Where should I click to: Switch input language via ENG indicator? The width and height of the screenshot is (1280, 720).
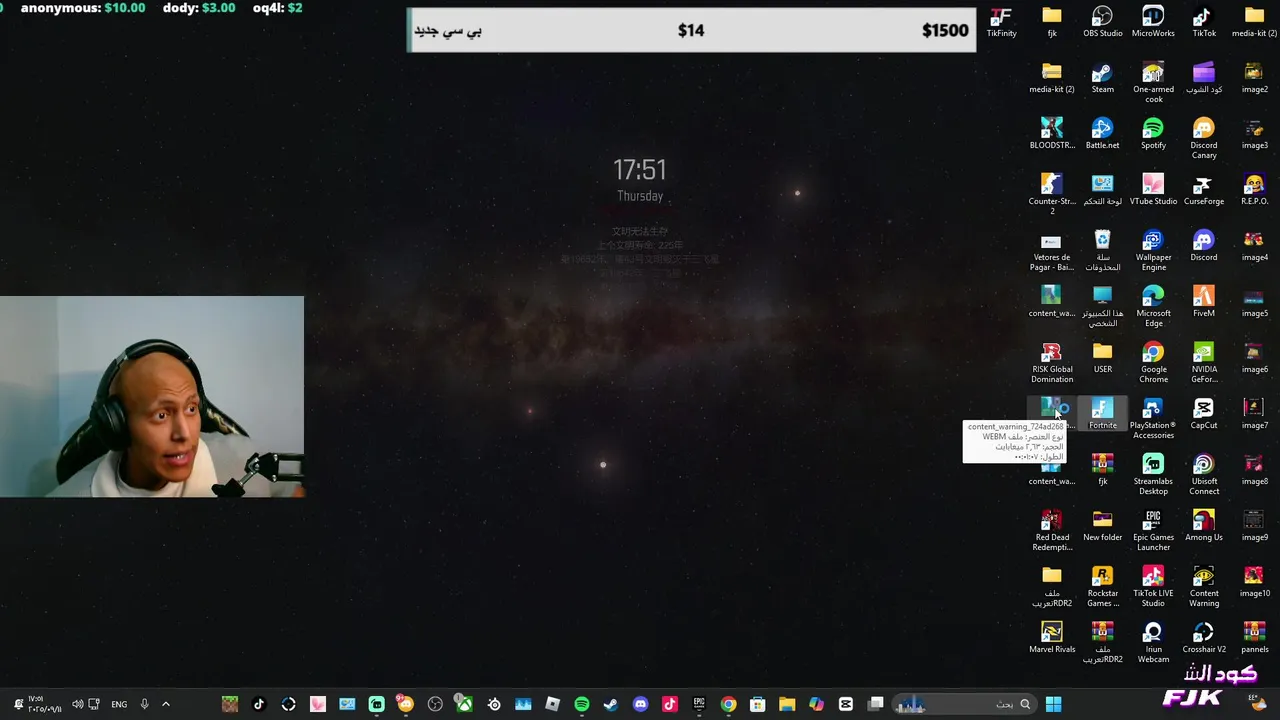[x=119, y=704]
